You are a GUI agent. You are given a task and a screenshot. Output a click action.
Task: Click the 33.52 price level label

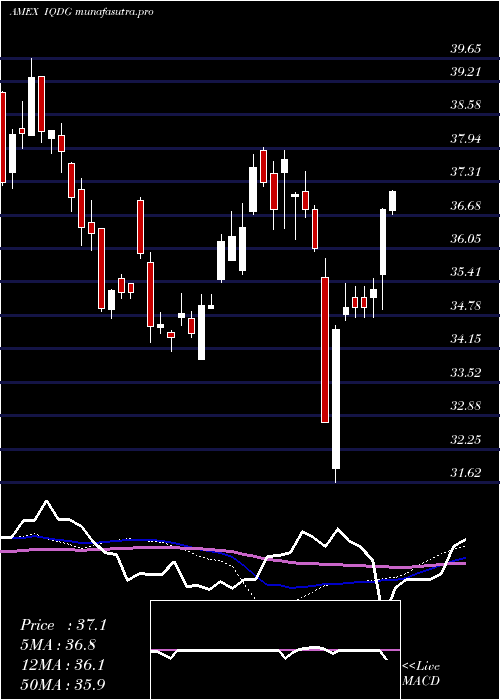pyautogui.click(x=466, y=373)
